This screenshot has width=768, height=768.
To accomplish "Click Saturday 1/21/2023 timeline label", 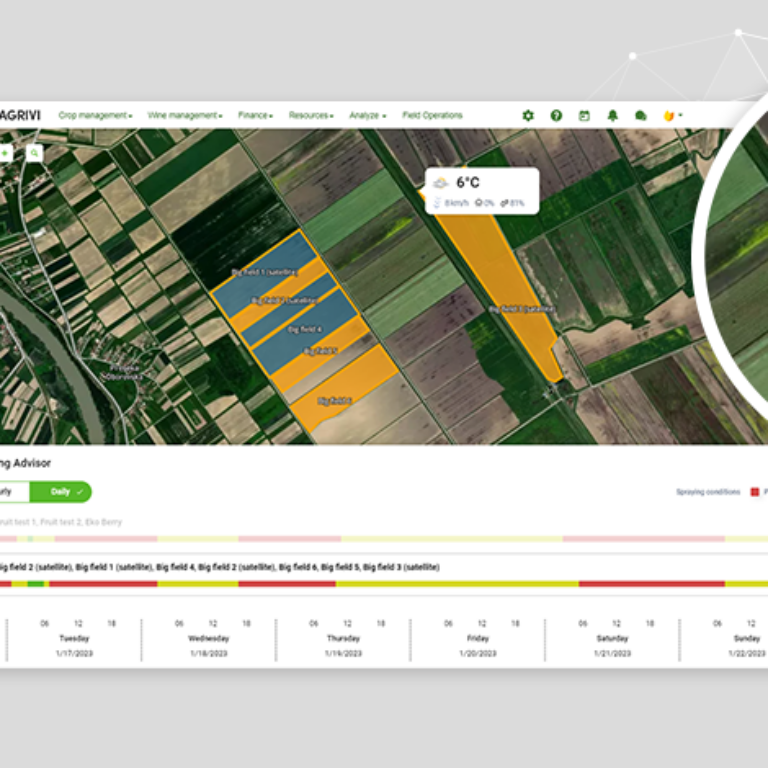I will (612, 646).
